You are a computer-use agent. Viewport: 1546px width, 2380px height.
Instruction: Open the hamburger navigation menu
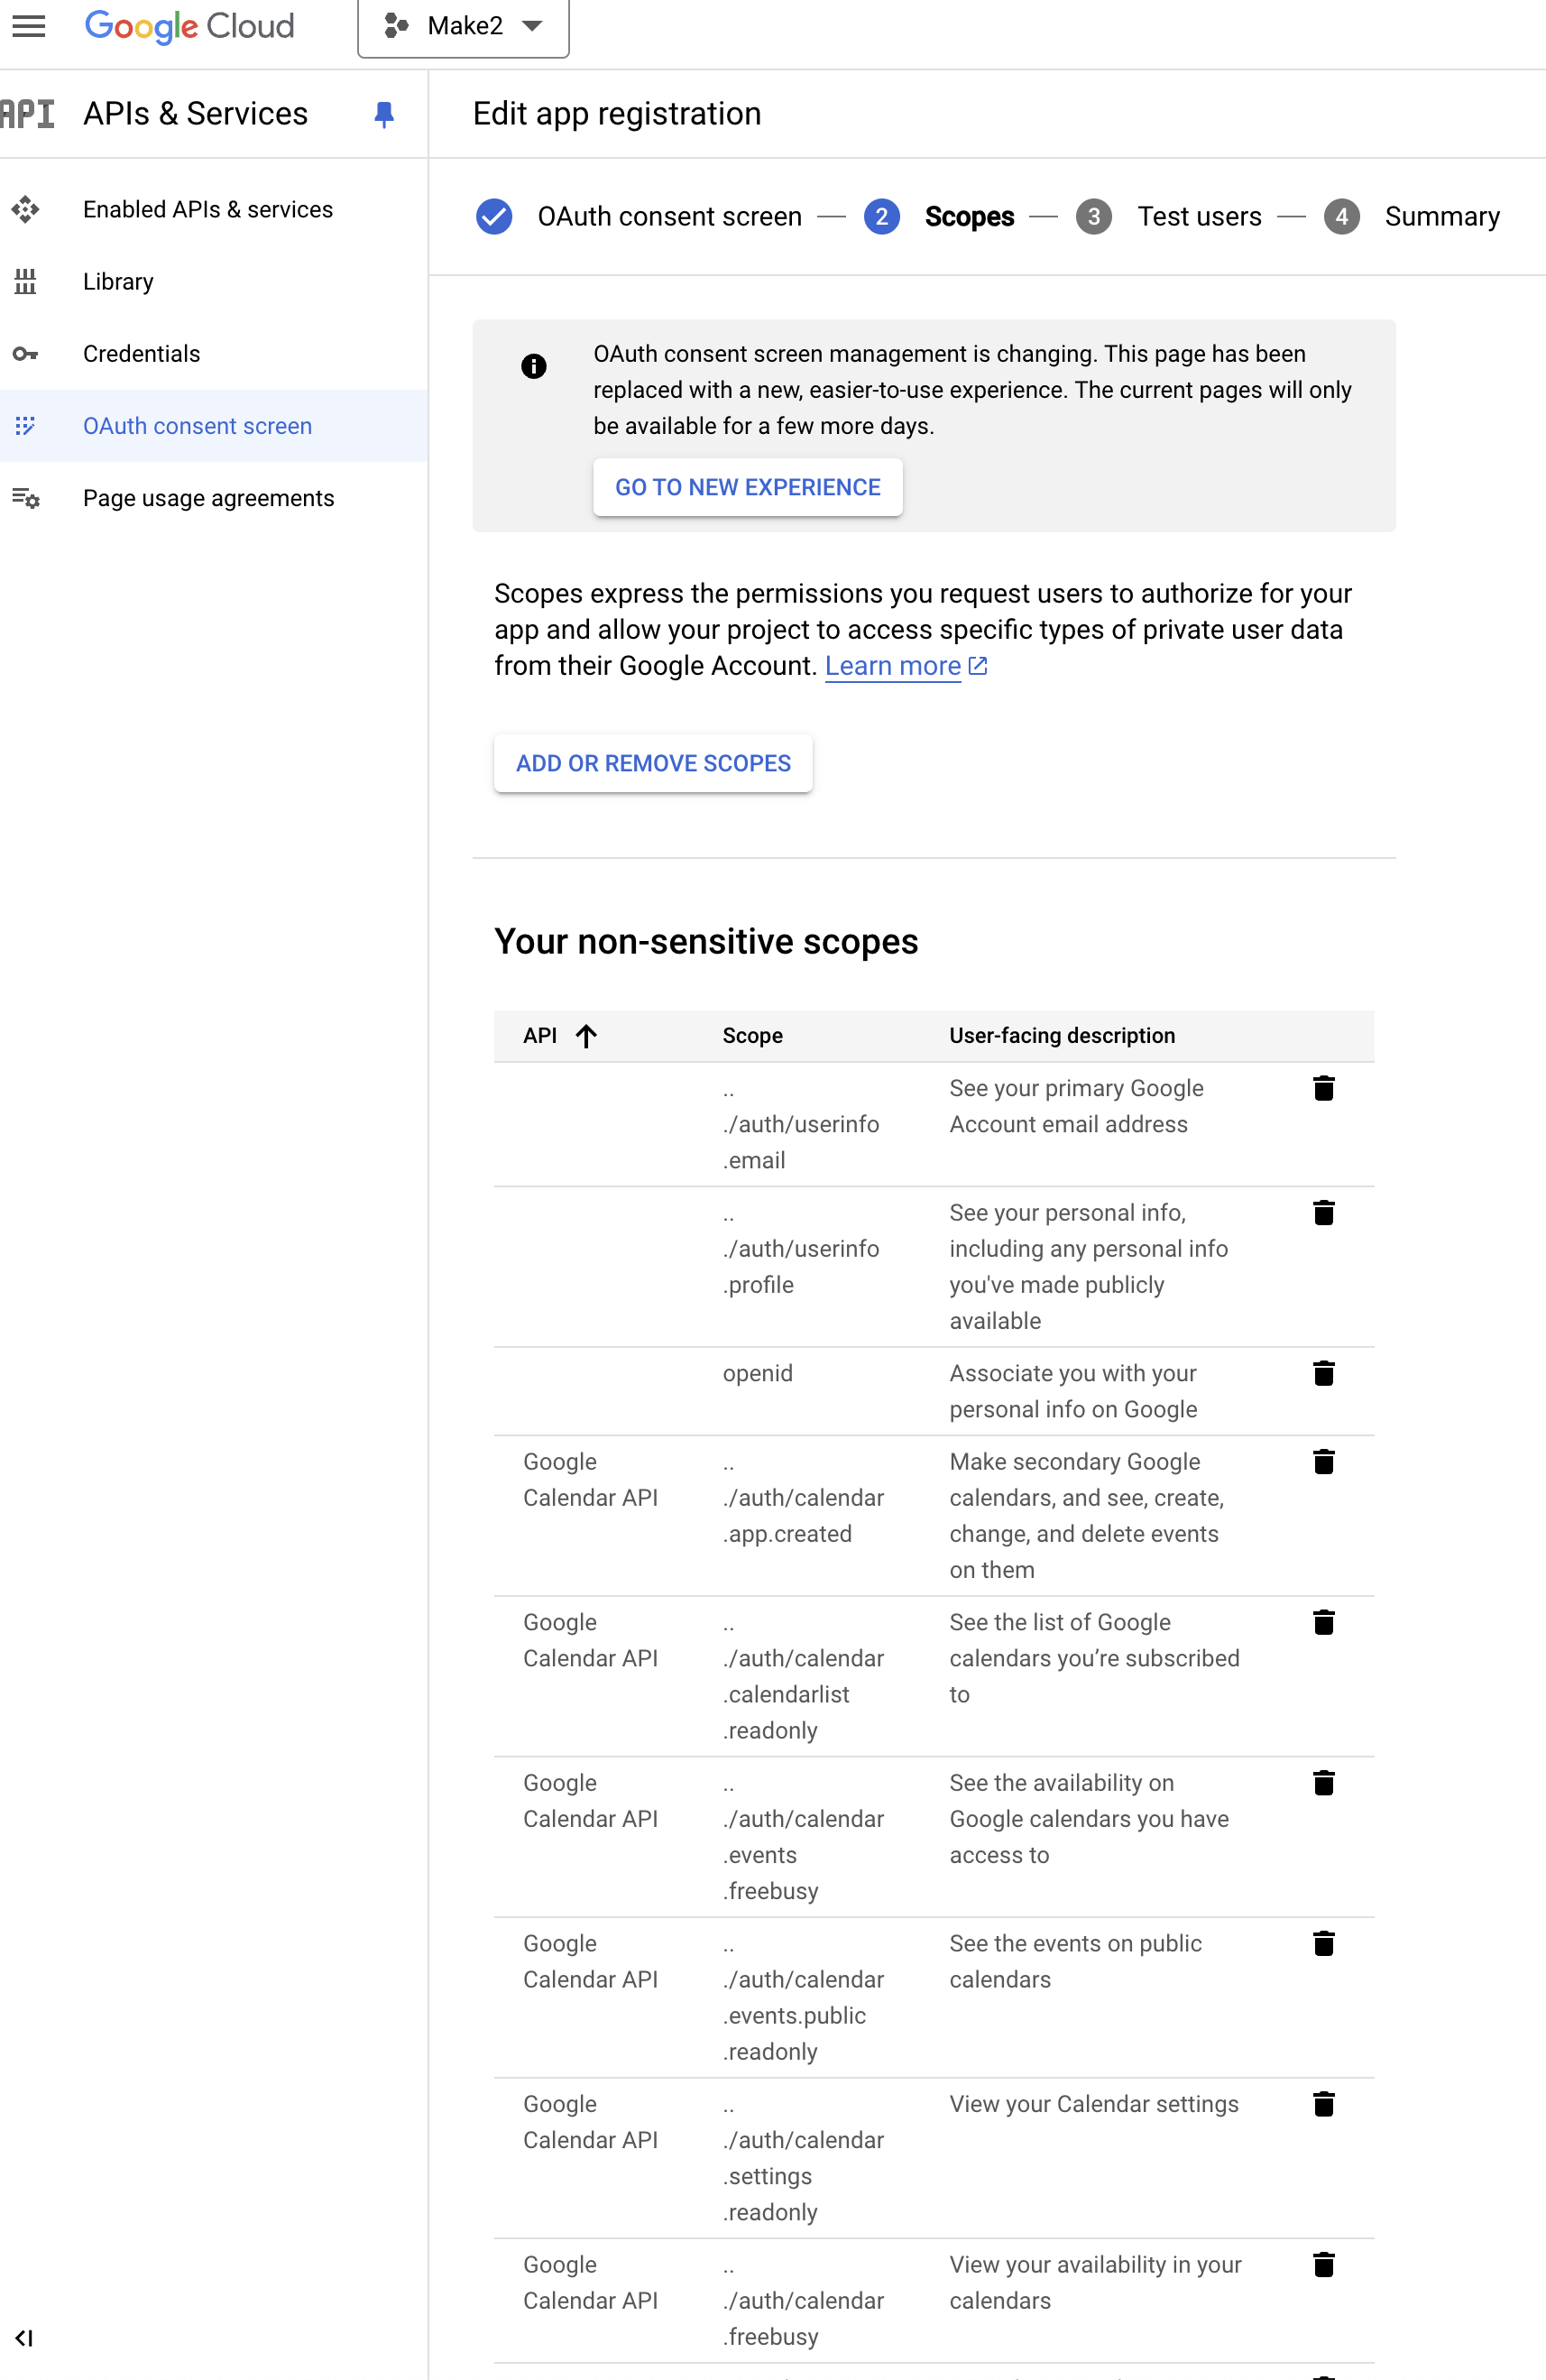tap(29, 26)
